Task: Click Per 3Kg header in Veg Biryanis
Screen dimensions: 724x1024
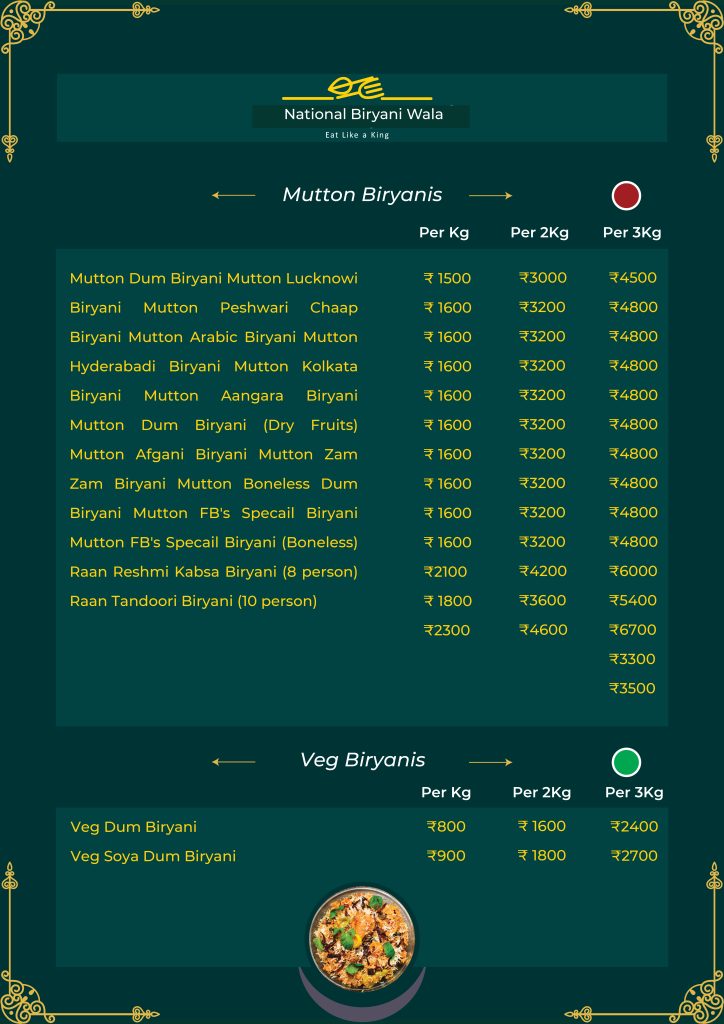Action: click(x=634, y=793)
